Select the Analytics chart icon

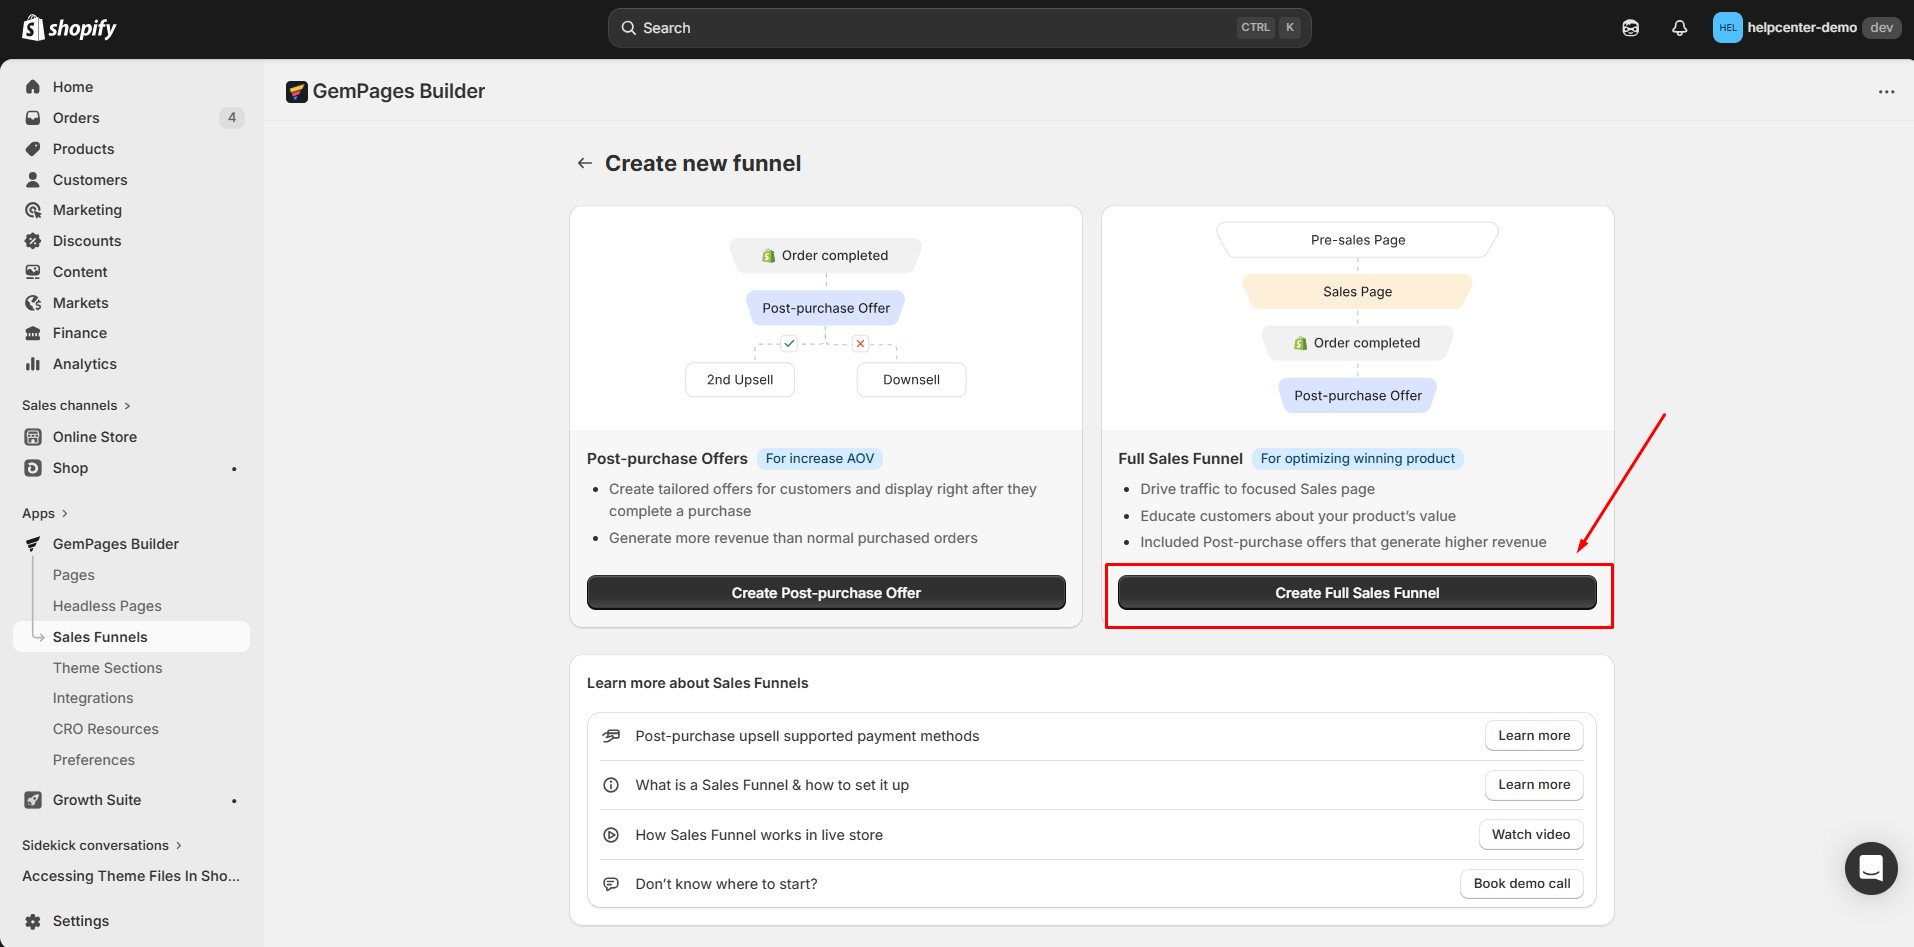point(33,364)
